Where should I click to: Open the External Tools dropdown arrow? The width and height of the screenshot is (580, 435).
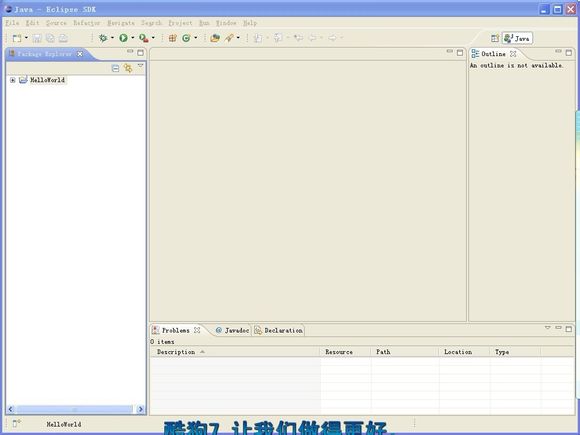[153, 38]
